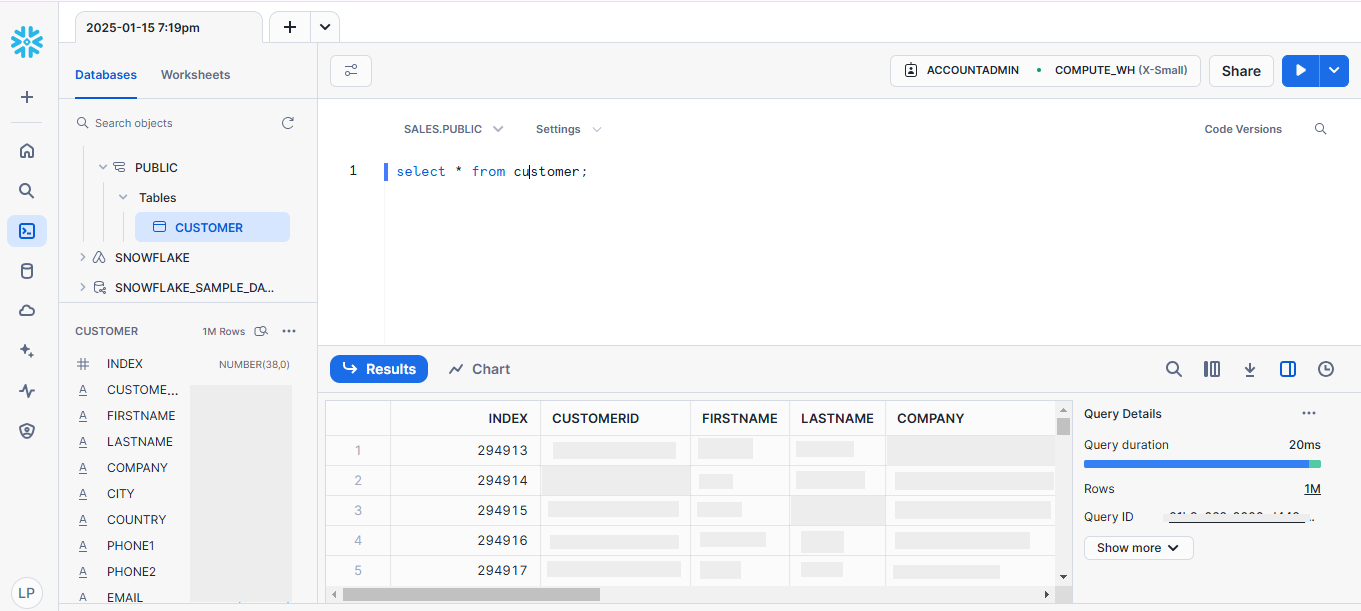Expand the SNOWFLAKE database node
The height and width of the screenshot is (611, 1361).
click(83, 258)
